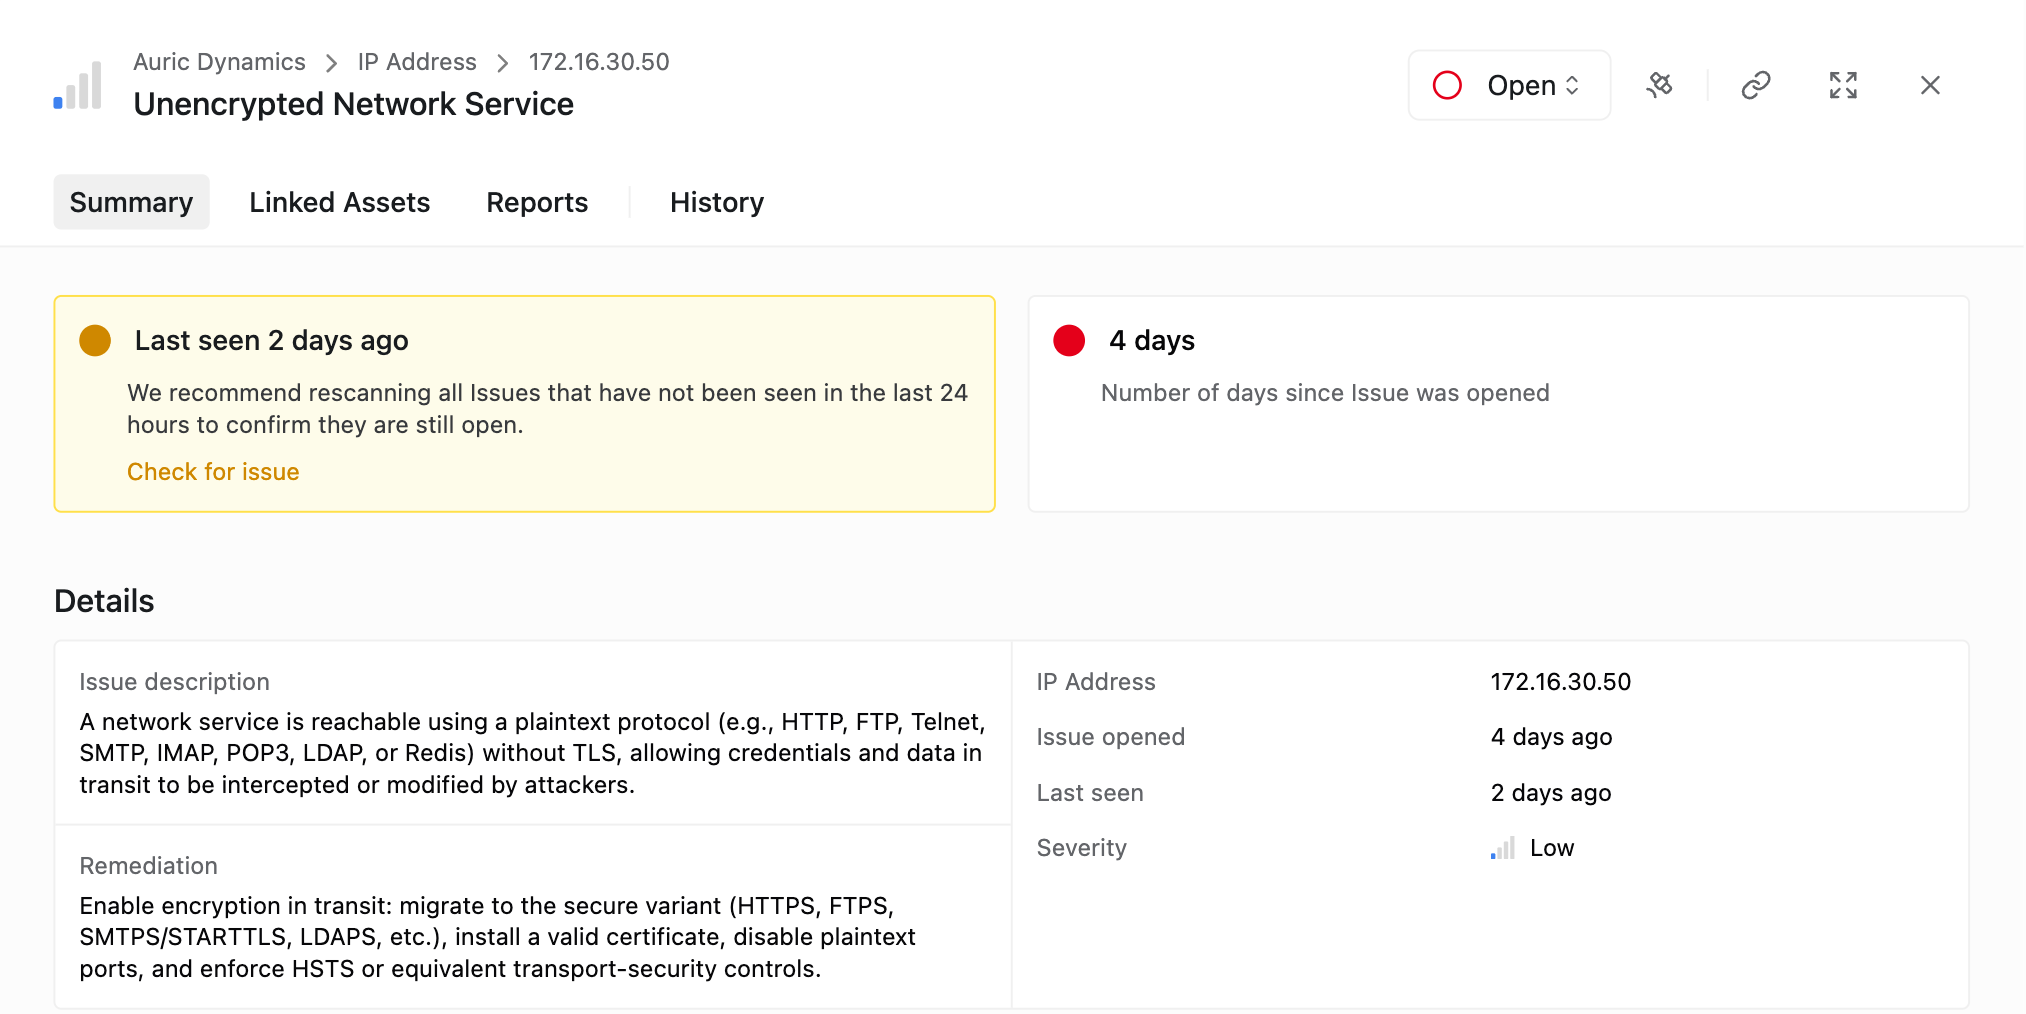Viewport: 2026px width, 1014px height.
Task: Expand the panel to full screen
Action: (x=1842, y=85)
